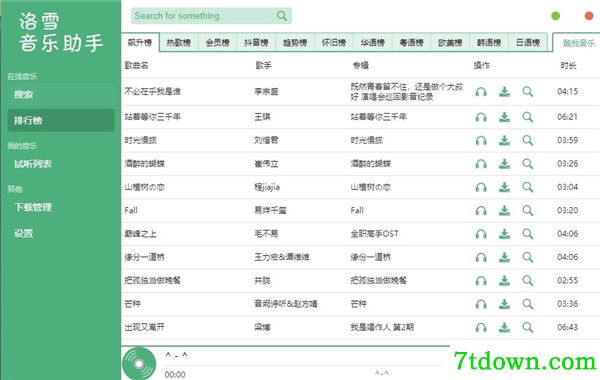Viewport: 600px width, 380px height.
Task: Play 时光慢旅 using headphone icon
Action: [481, 140]
